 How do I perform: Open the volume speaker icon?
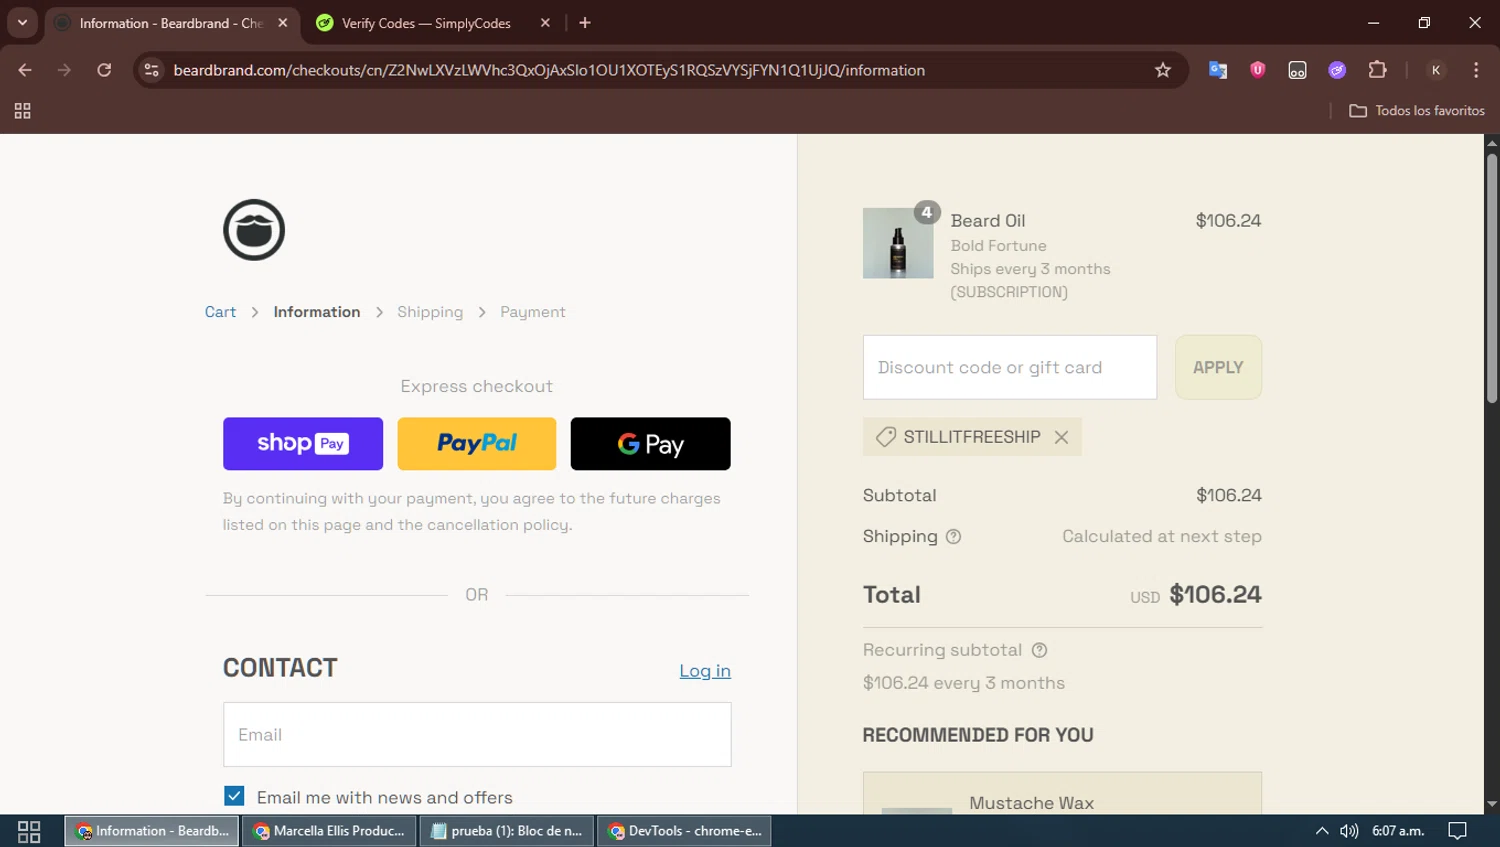click(x=1349, y=831)
